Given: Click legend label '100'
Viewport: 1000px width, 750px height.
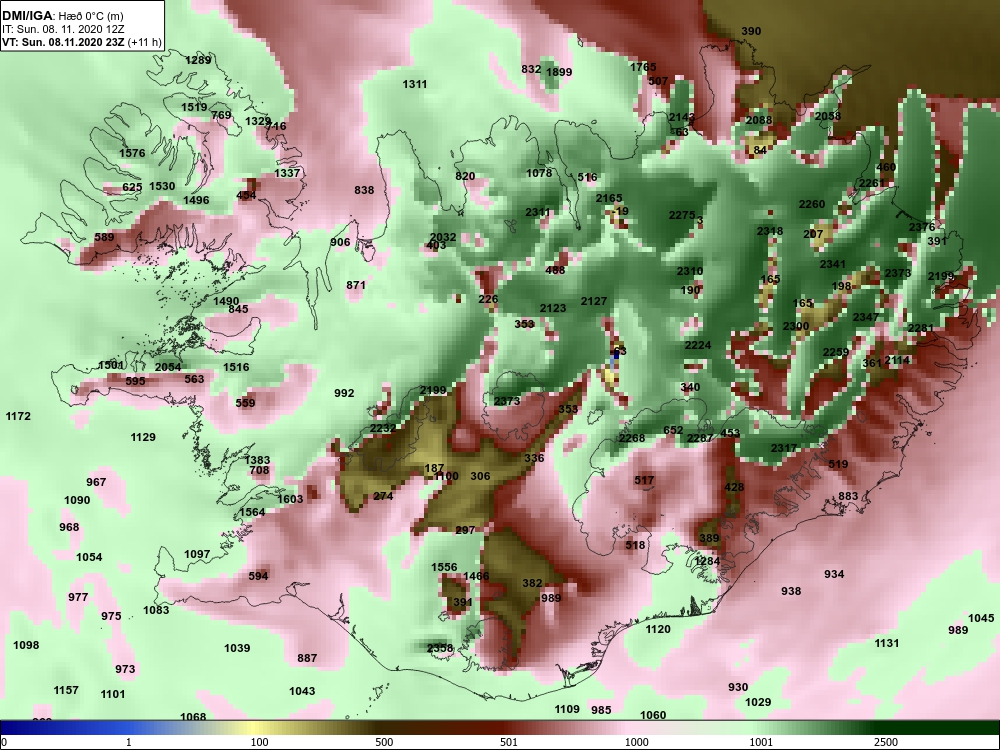Looking at the screenshot, I should pyautogui.click(x=259, y=742).
